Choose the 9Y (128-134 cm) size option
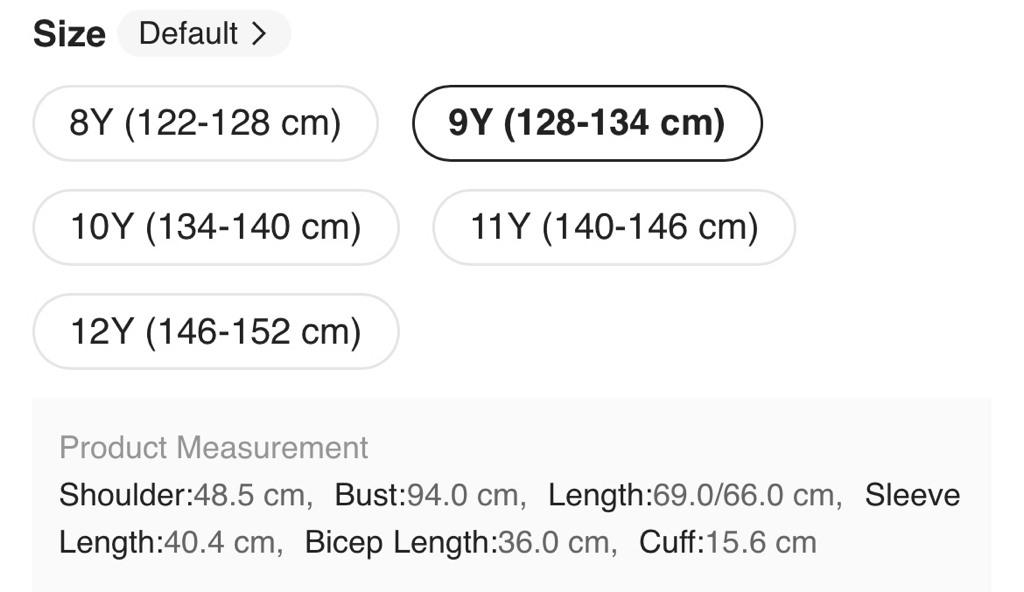This screenshot has width=1024, height=592. click(587, 123)
